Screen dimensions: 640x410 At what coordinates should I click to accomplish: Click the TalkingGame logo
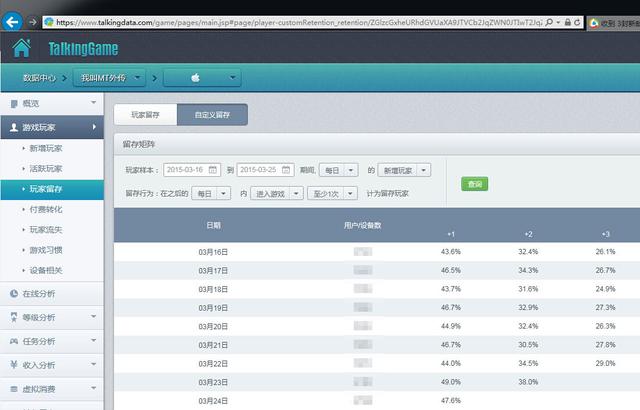click(x=83, y=49)
